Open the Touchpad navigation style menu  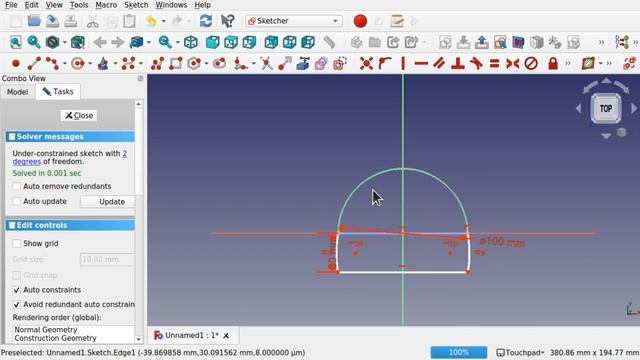pyautogui.click(x=520, y=352)
